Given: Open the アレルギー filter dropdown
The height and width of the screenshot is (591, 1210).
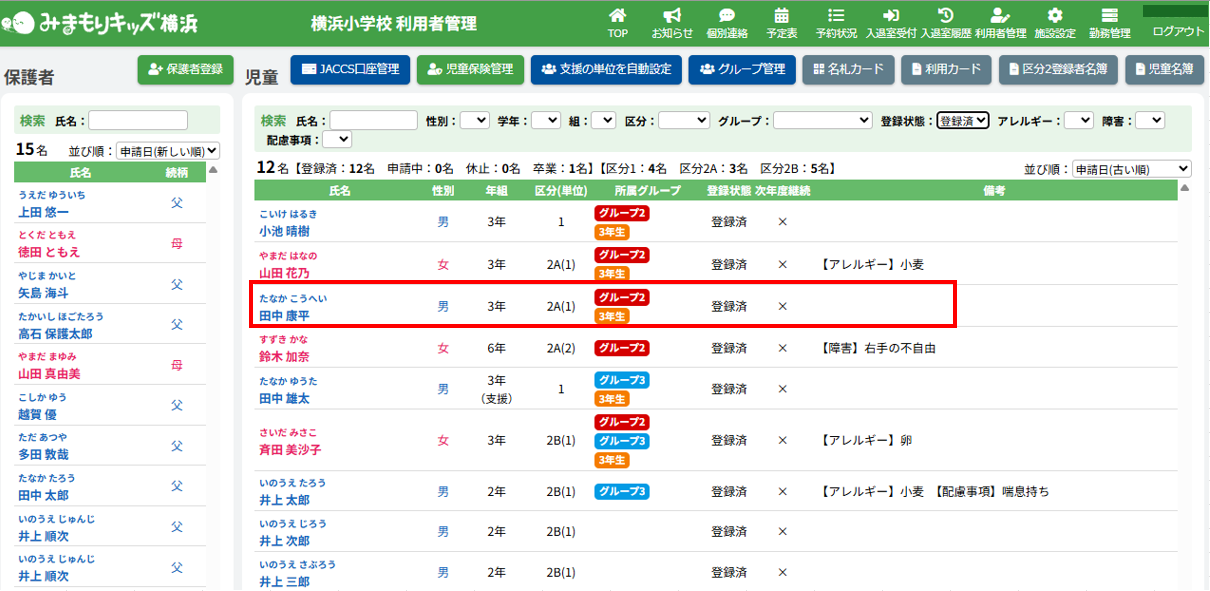Looking at the screenshot, I should pyautogui.click(x=1078, y=120).
